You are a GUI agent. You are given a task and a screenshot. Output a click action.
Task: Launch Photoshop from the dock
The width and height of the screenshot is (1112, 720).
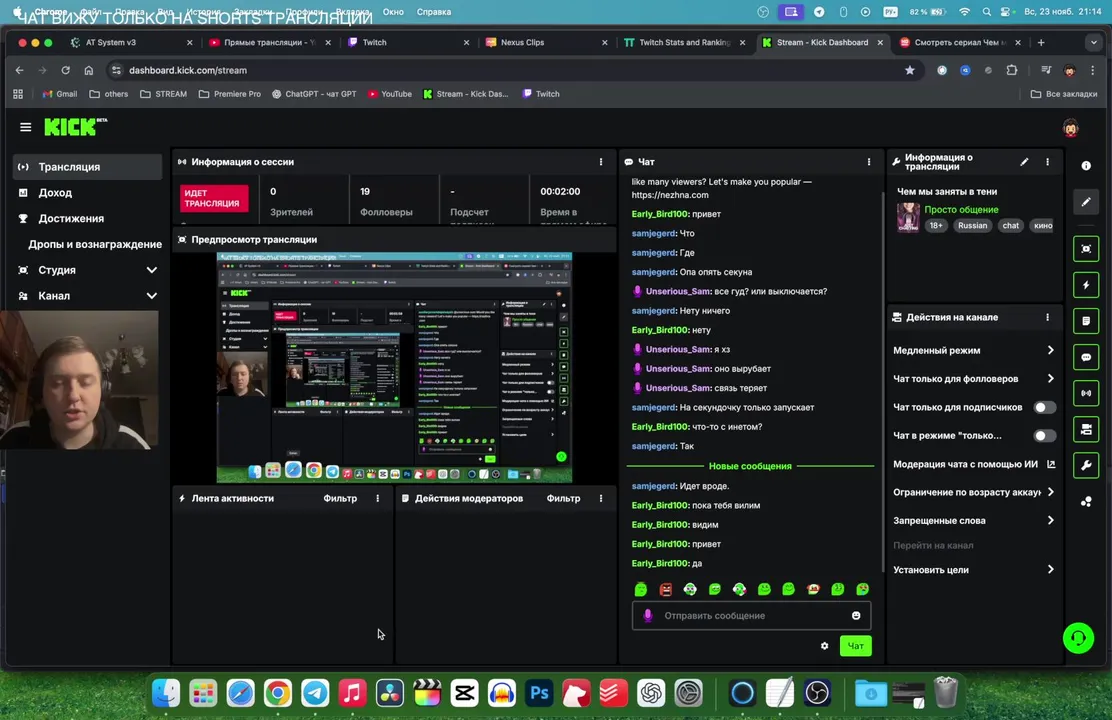point(539,693)
